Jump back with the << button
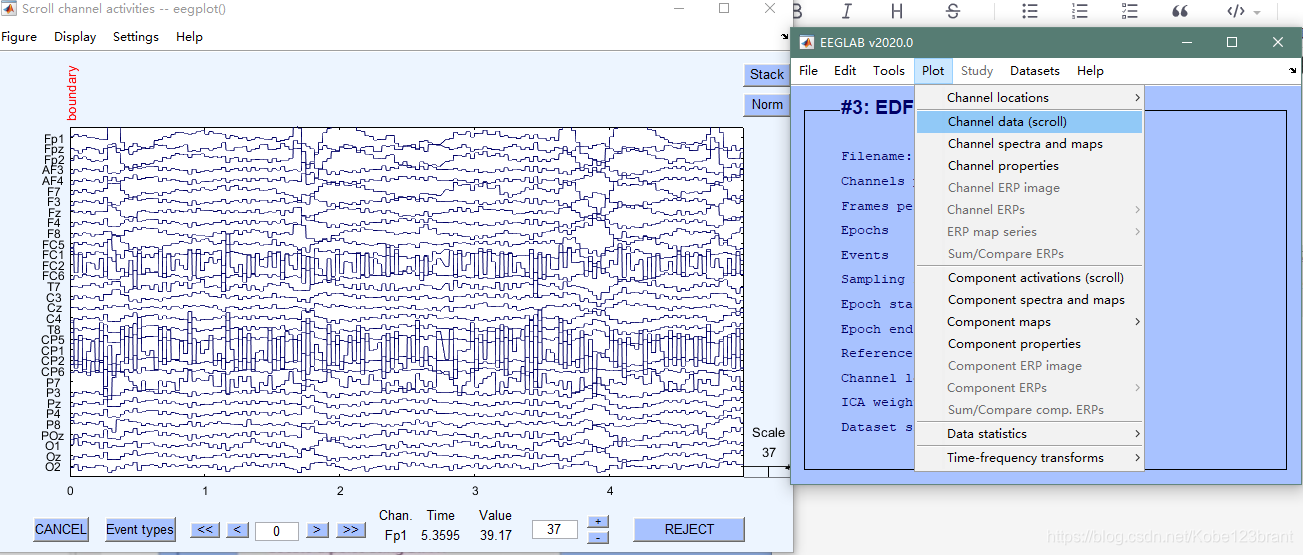 pyautogui.click(x=205, y=530)
